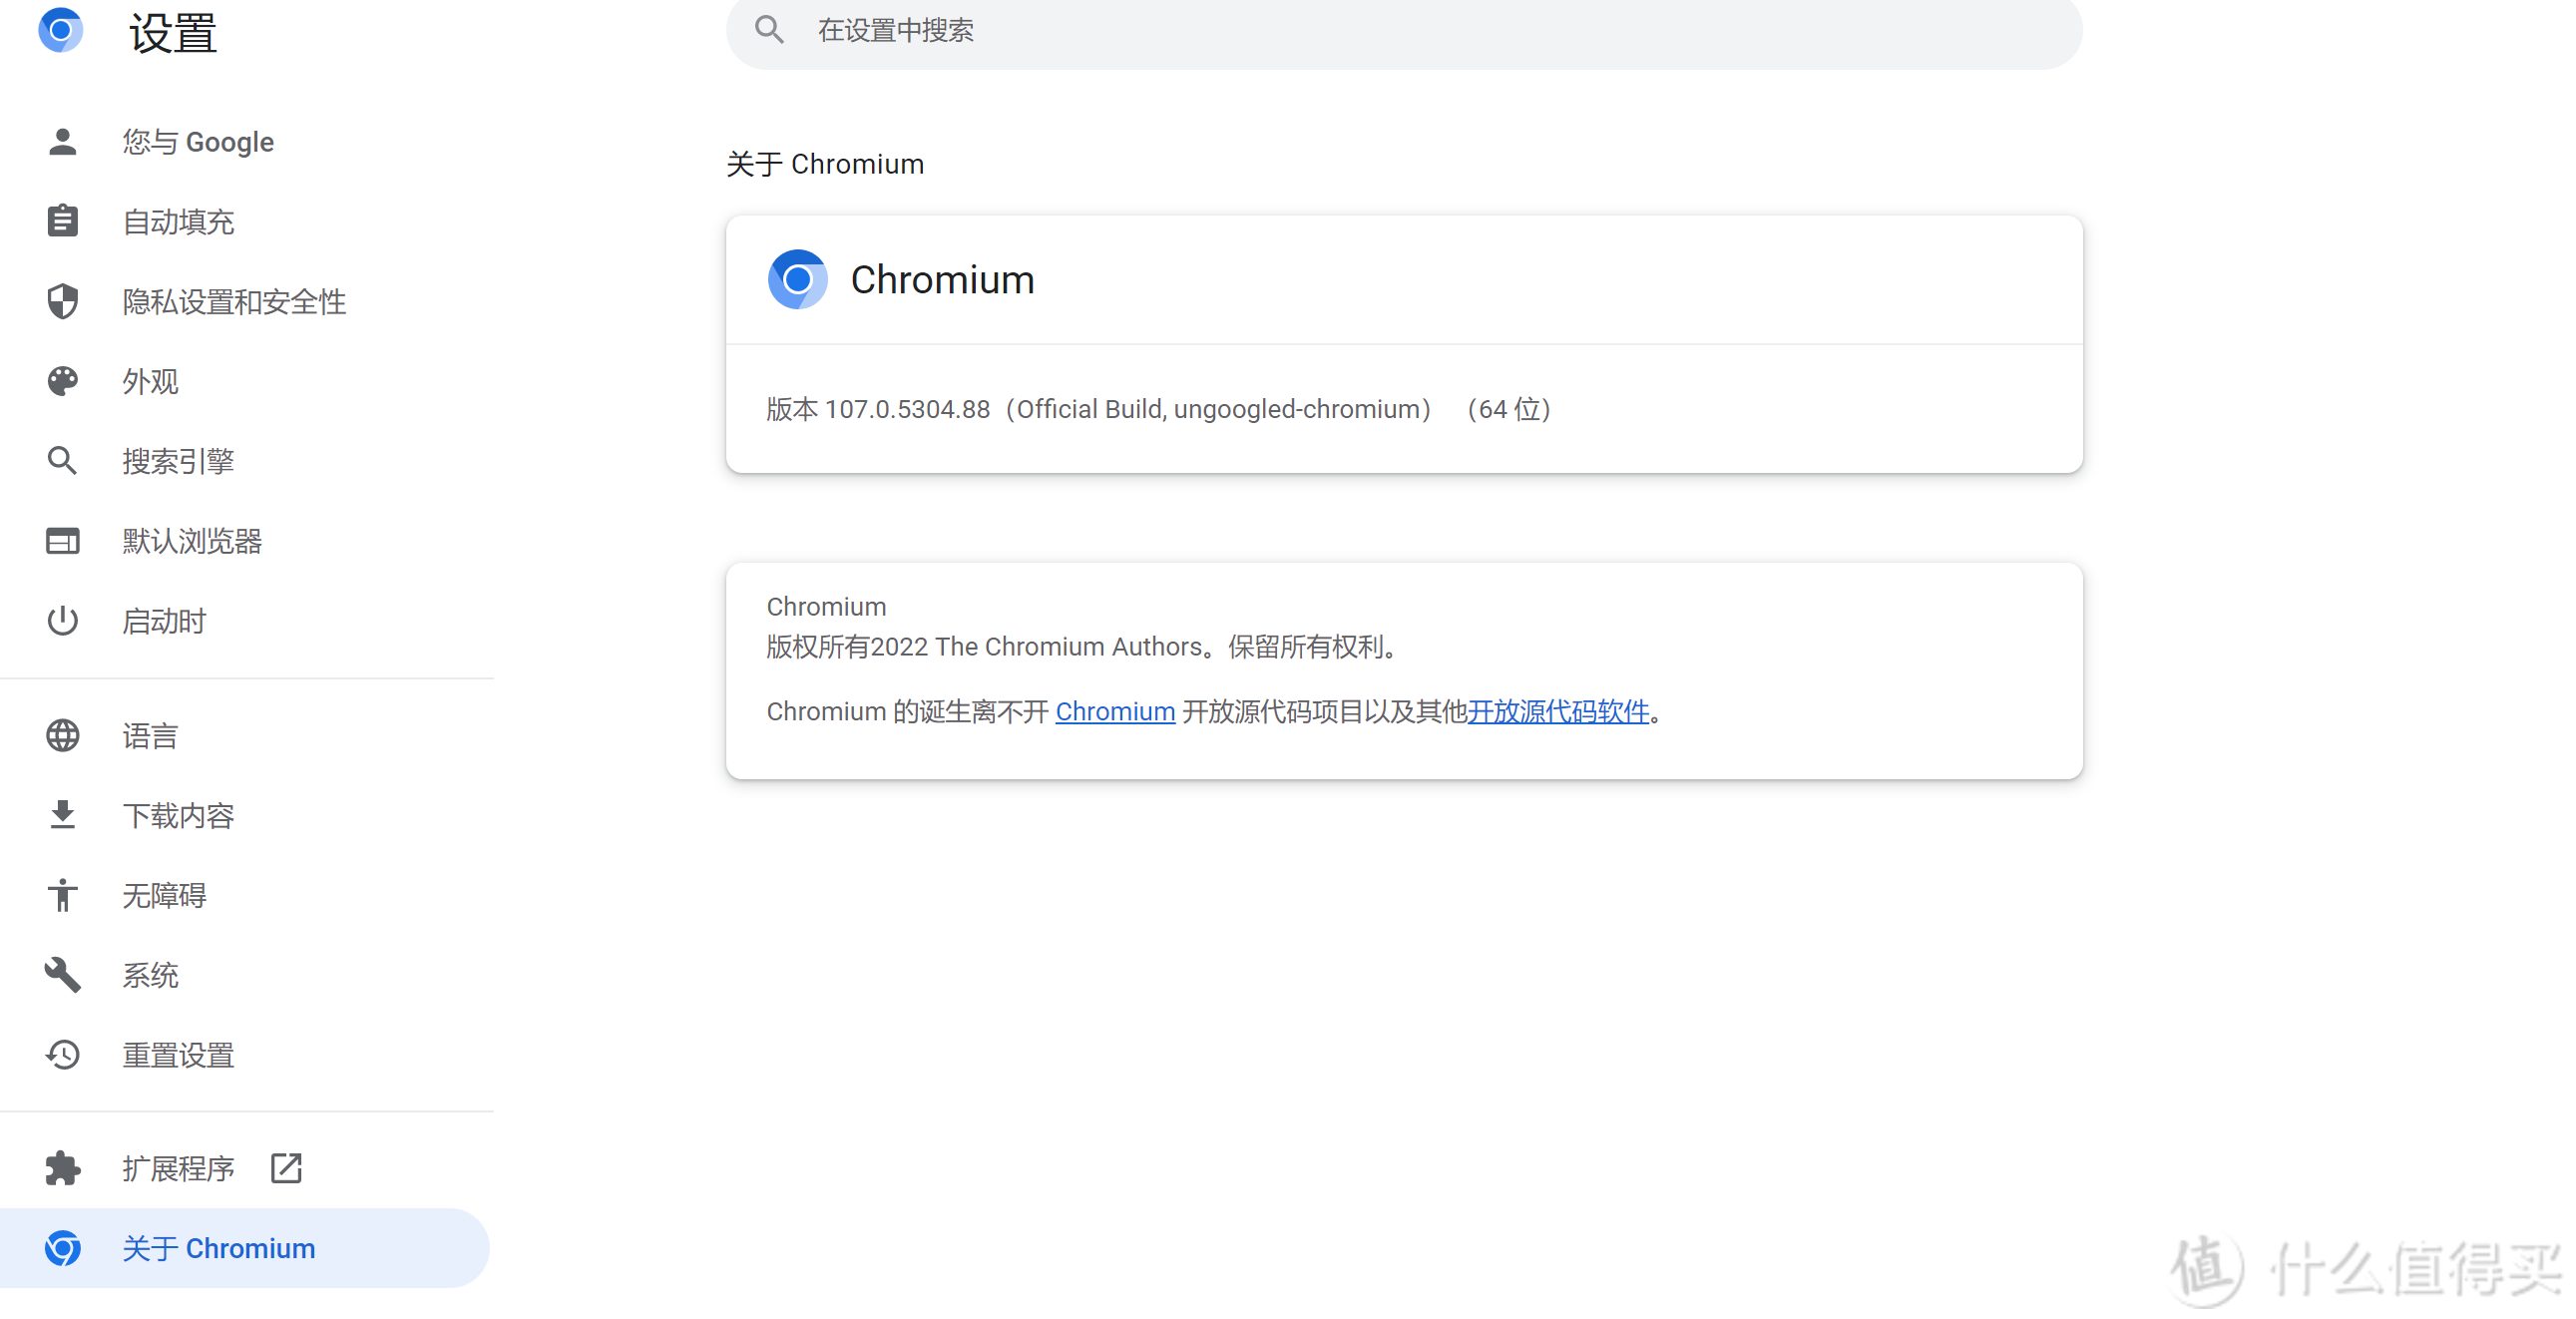Open extensions in new tab via external-link icon
The image size is (2576, 1319).
coord(285,1167)
